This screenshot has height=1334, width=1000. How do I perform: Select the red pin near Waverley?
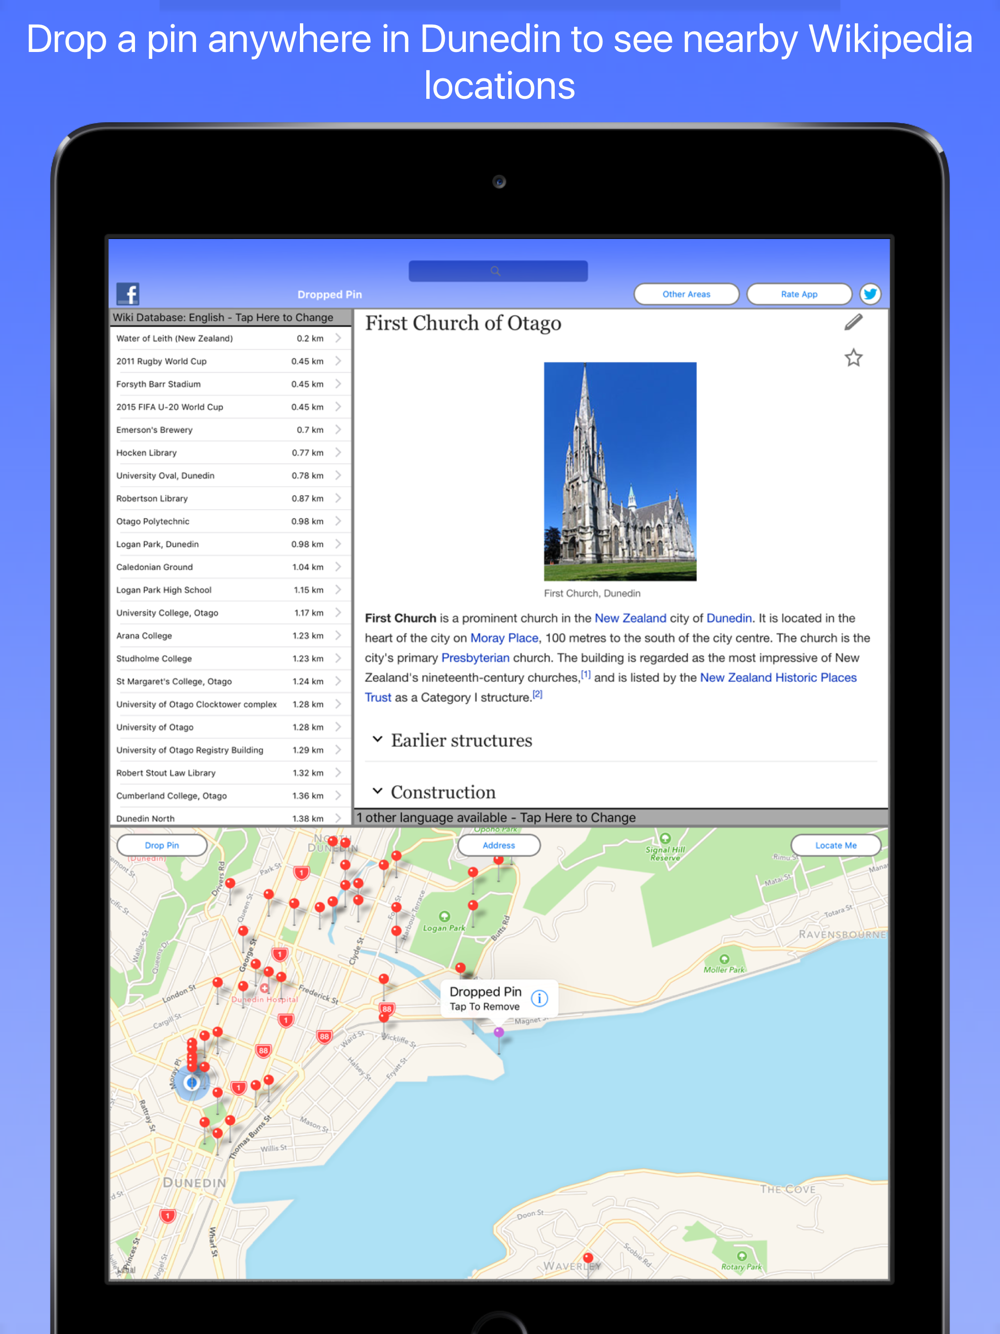(x=588, y=1259)
